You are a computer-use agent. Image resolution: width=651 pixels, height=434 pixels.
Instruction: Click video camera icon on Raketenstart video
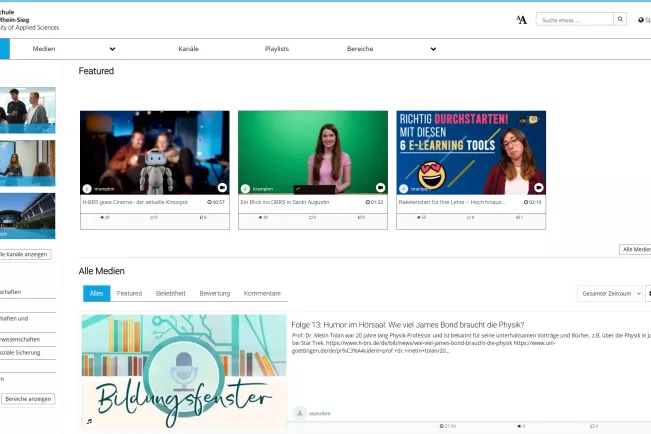click(538, 187)
